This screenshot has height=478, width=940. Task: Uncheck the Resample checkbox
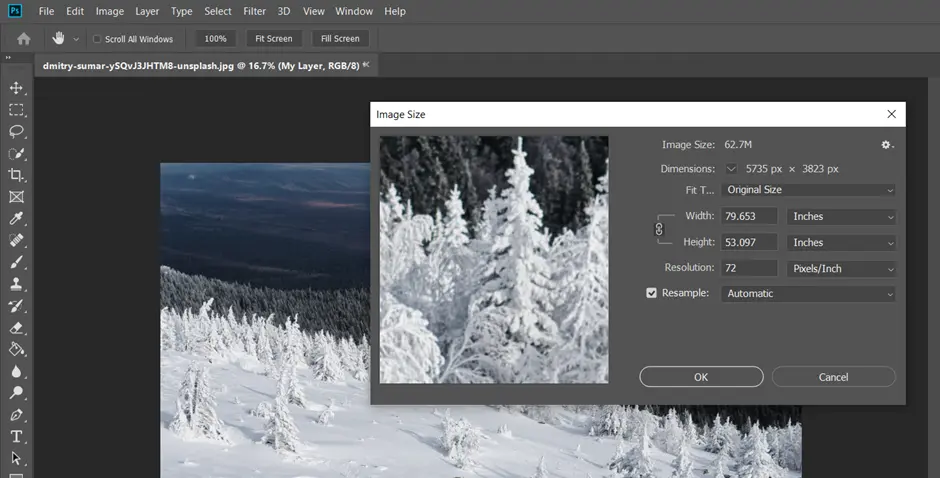(651, 293)
